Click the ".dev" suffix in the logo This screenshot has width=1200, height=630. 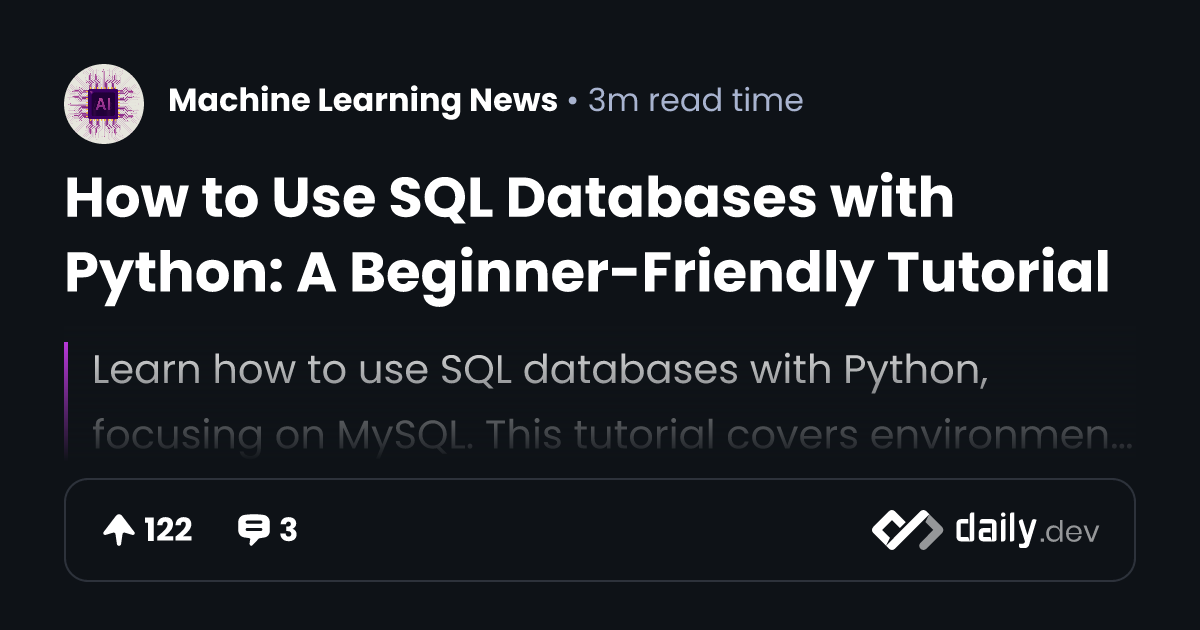[x=1070, y=533]
